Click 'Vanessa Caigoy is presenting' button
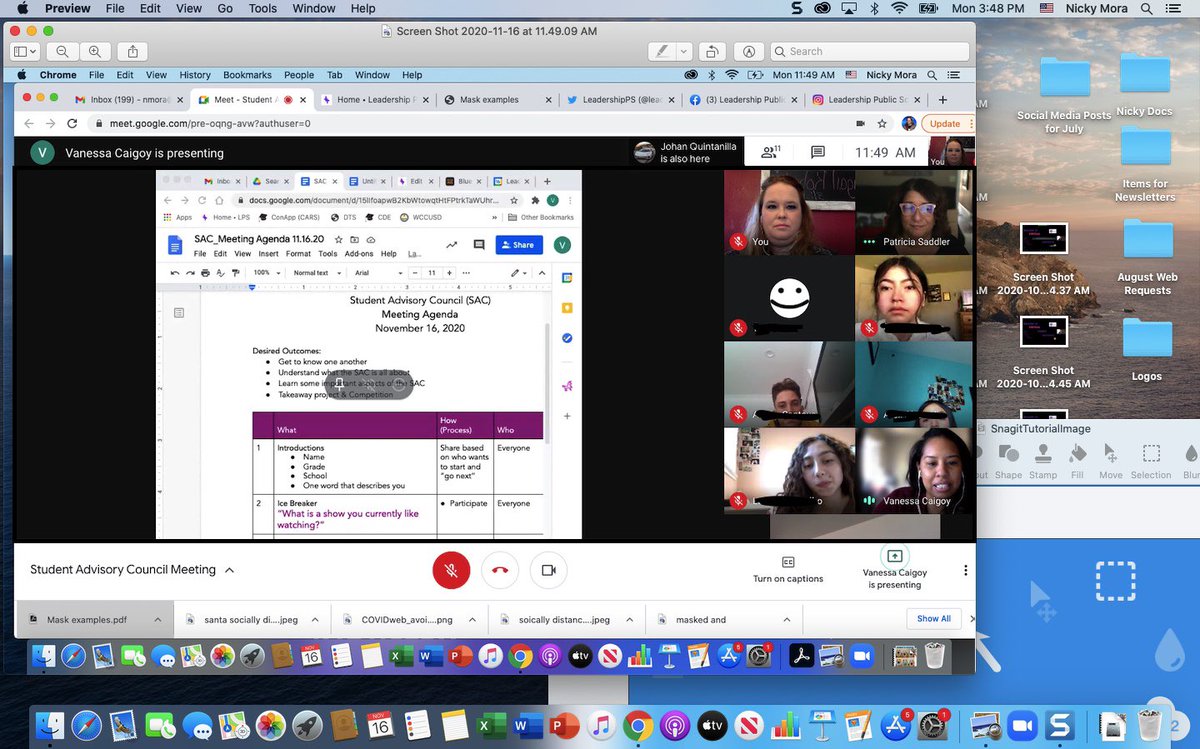 (894, 569)
